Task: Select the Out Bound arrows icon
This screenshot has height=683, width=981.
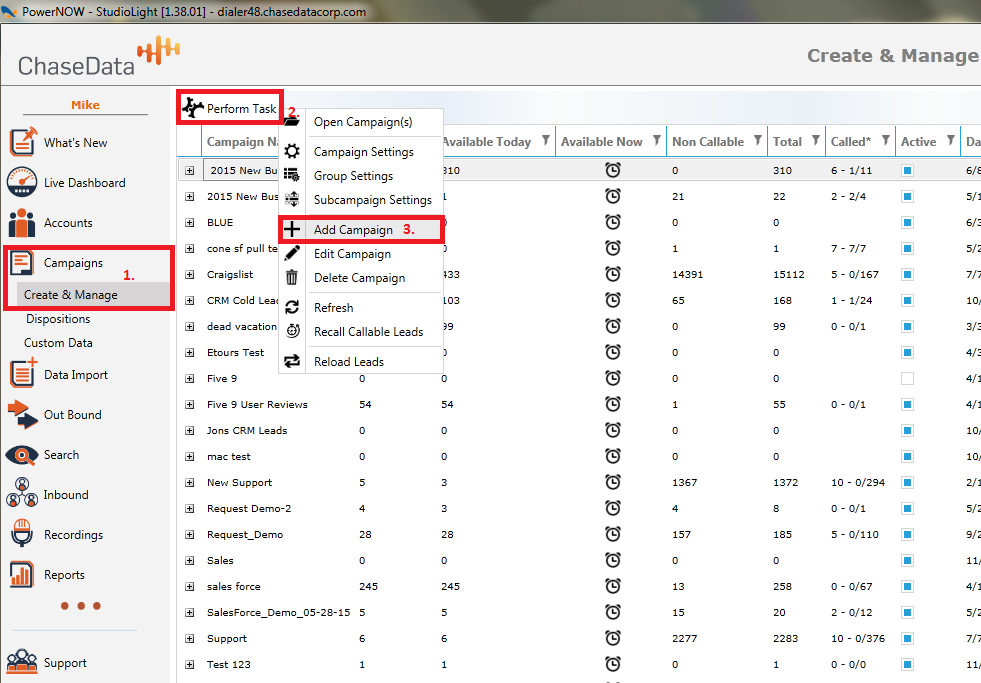Action: coord(22,414)
